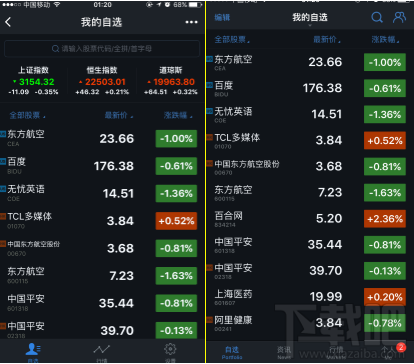The width and height of the screenshot is (414, 364).
Task: Open TCL多媒体 row in right screen
Action: click(310, 140)
